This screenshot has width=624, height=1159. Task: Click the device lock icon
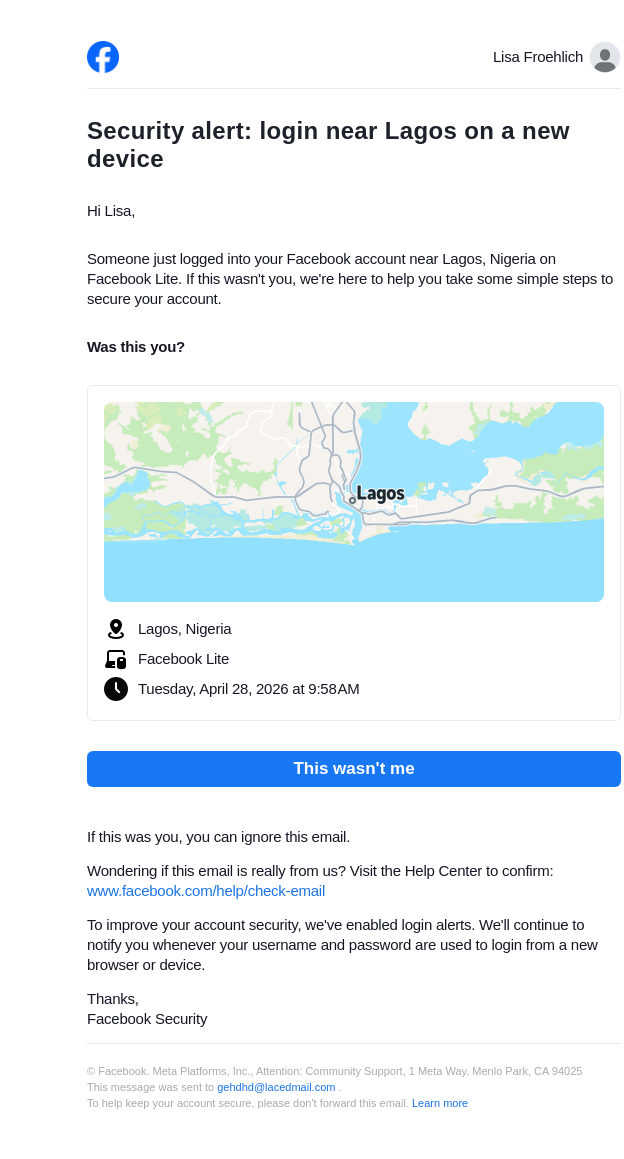tap(116, 659)
